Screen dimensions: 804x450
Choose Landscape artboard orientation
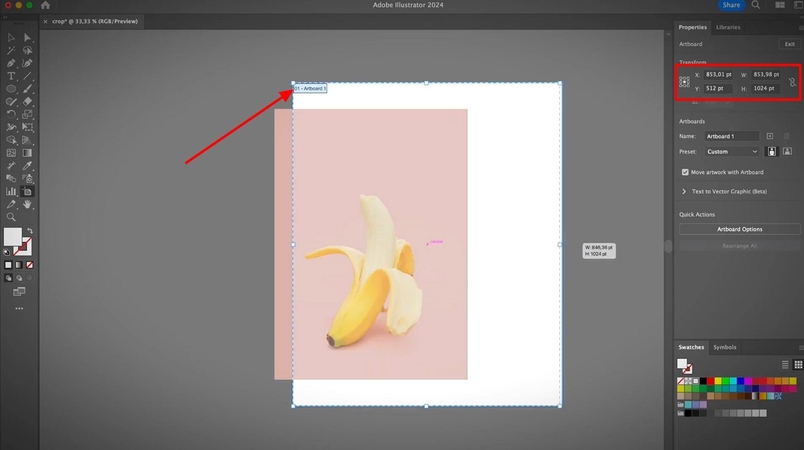[787, 152]
